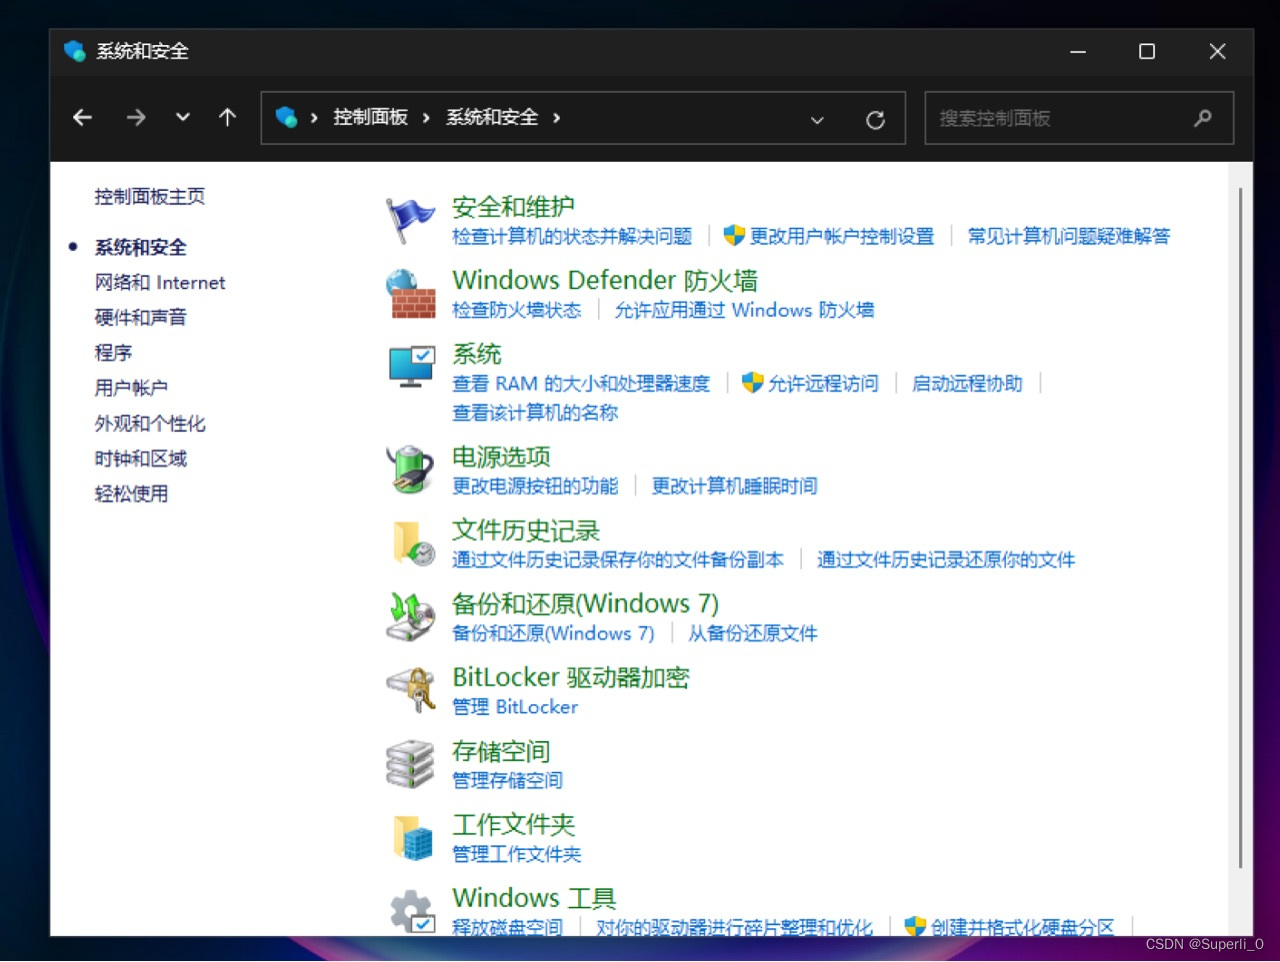Open the 存储空间 stacked drives icon
The height and width of the screenshot is (962, 1280).
pyautogui.click(x=410, y=763)
